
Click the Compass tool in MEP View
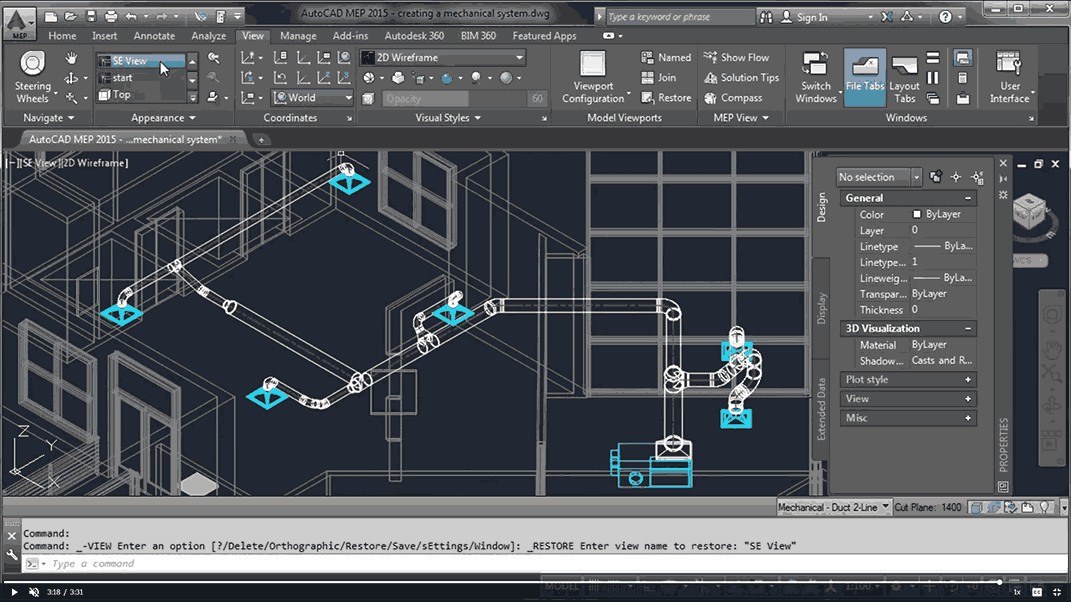733,98
